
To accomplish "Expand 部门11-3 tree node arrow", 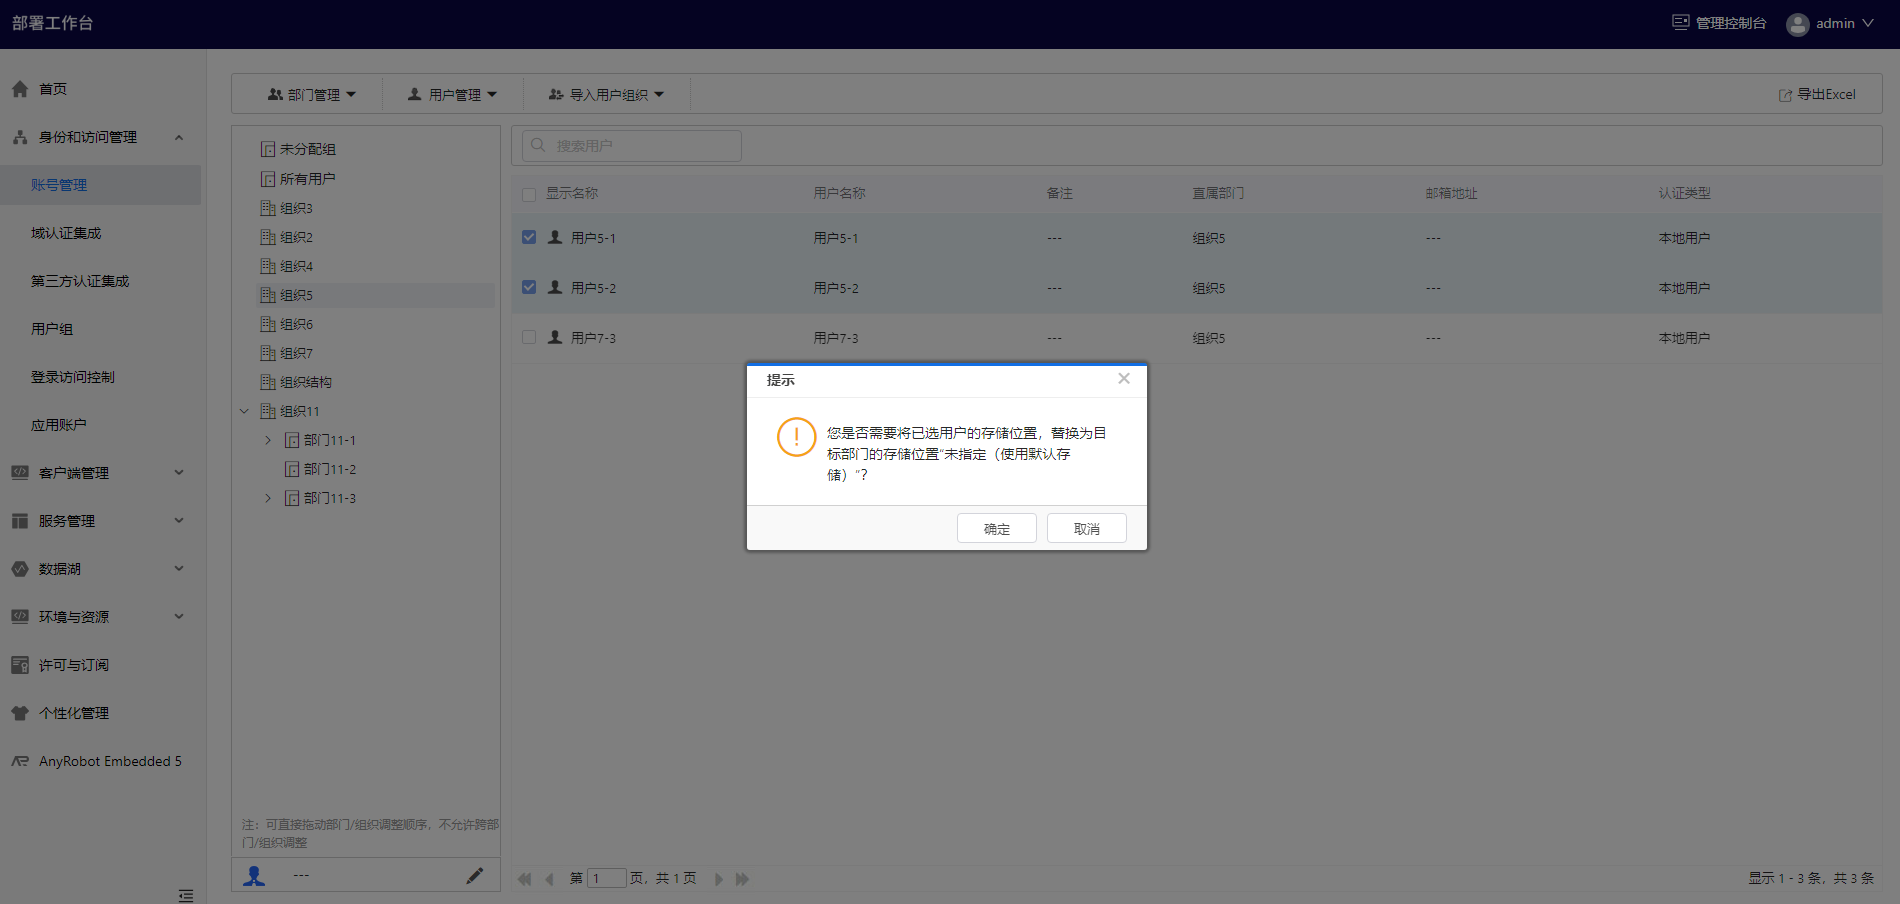I will (x=268, y=498).
